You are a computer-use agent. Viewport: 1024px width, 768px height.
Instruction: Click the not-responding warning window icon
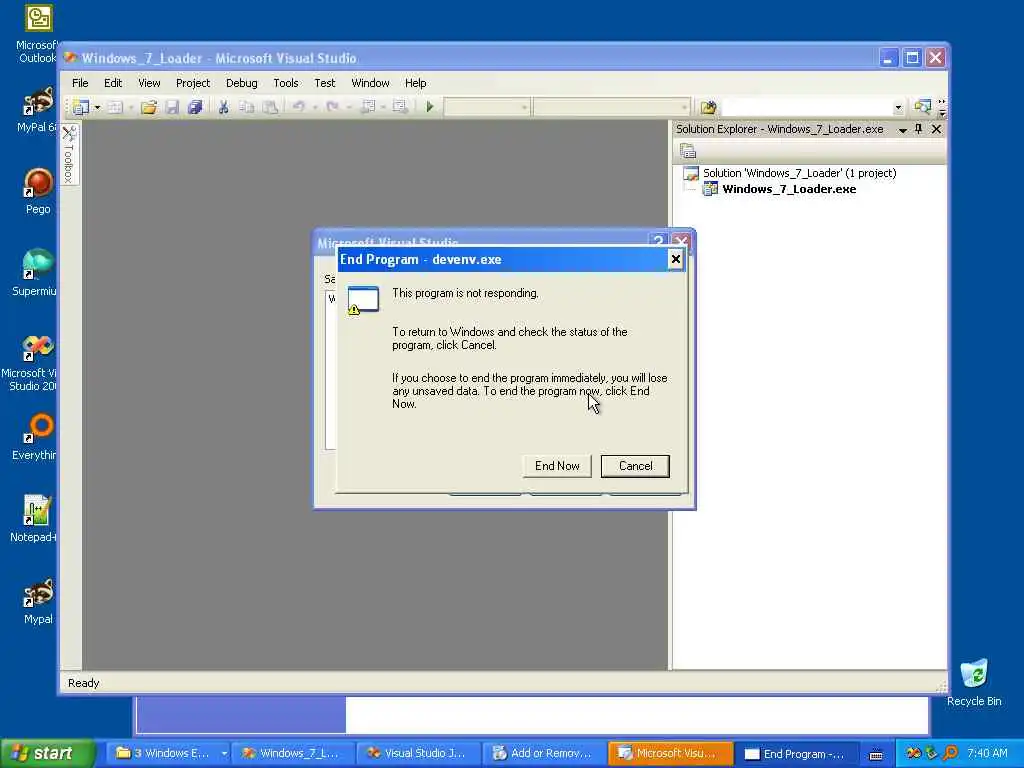363,300
